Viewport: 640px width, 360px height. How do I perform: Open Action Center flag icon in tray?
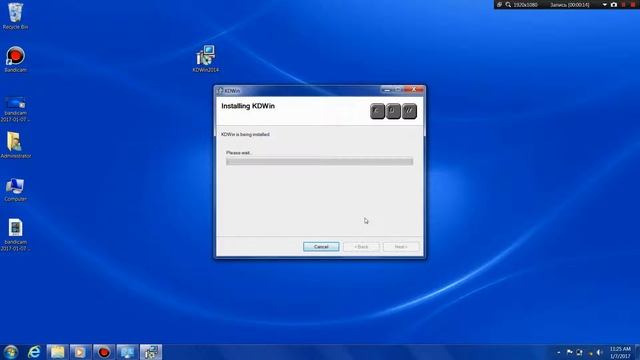[x=569, y=352]
